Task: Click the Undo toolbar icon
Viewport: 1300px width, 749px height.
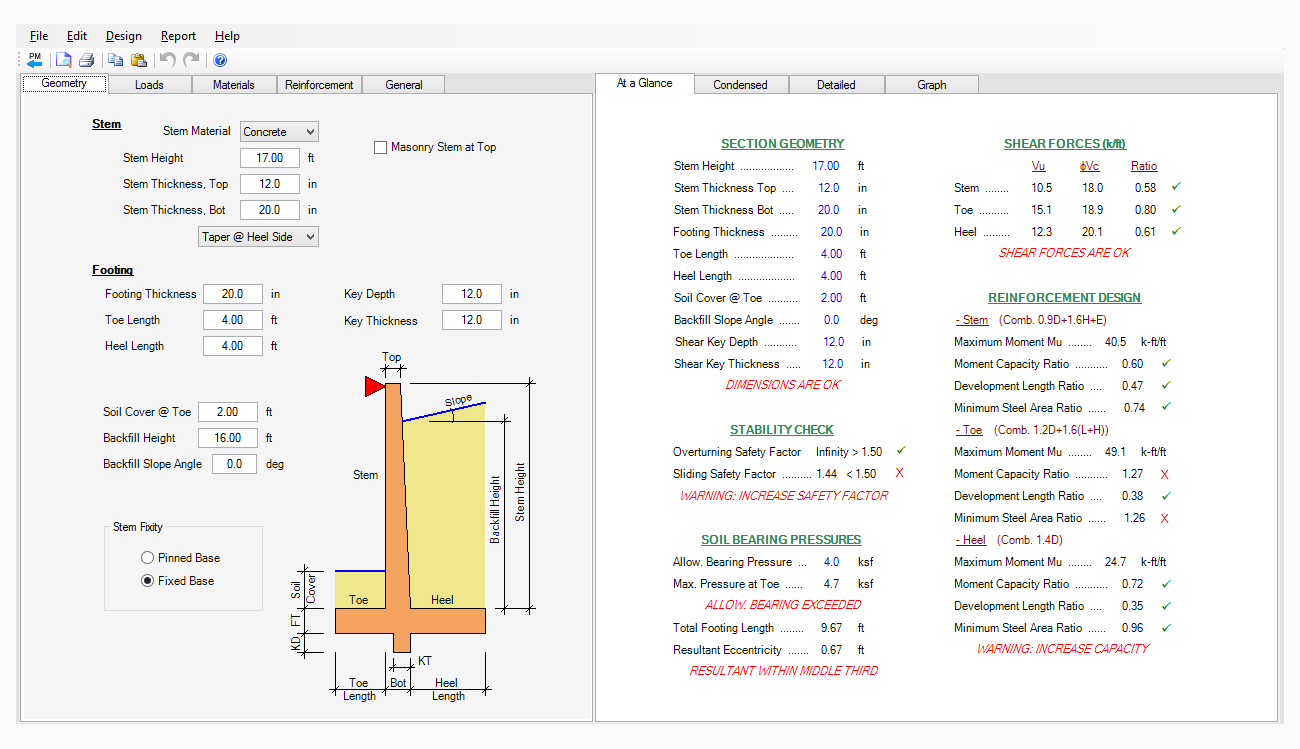Action: (x=167, y=59)
